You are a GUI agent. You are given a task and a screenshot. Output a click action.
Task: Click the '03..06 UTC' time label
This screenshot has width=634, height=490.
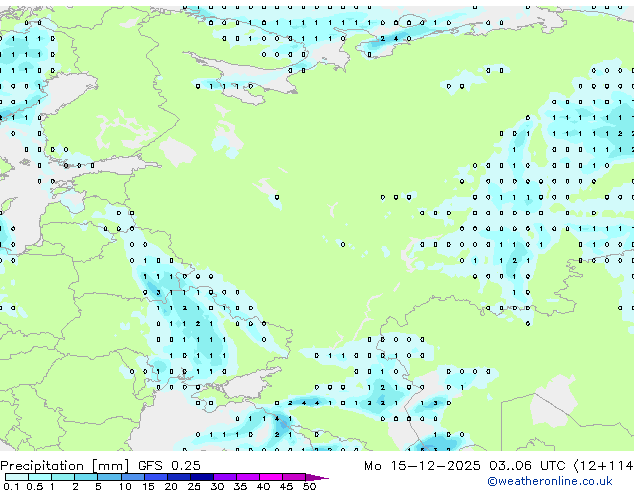pyautogui.click(x=527, y=466)
